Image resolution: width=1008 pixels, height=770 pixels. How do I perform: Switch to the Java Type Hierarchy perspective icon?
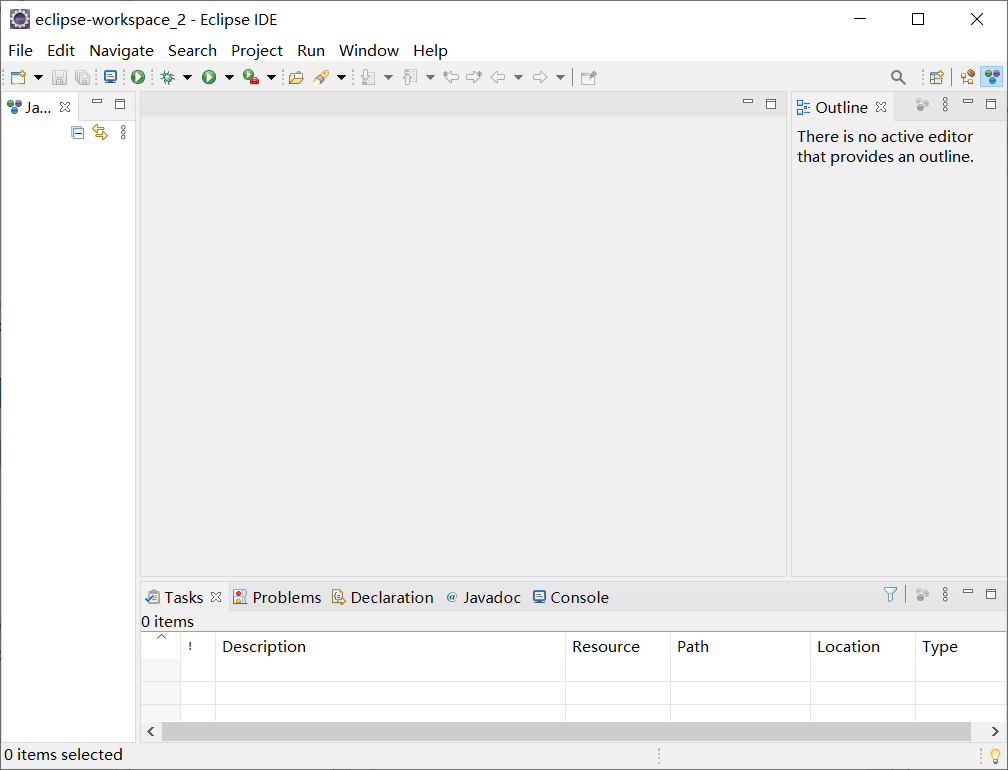click(x=968, y=78)
